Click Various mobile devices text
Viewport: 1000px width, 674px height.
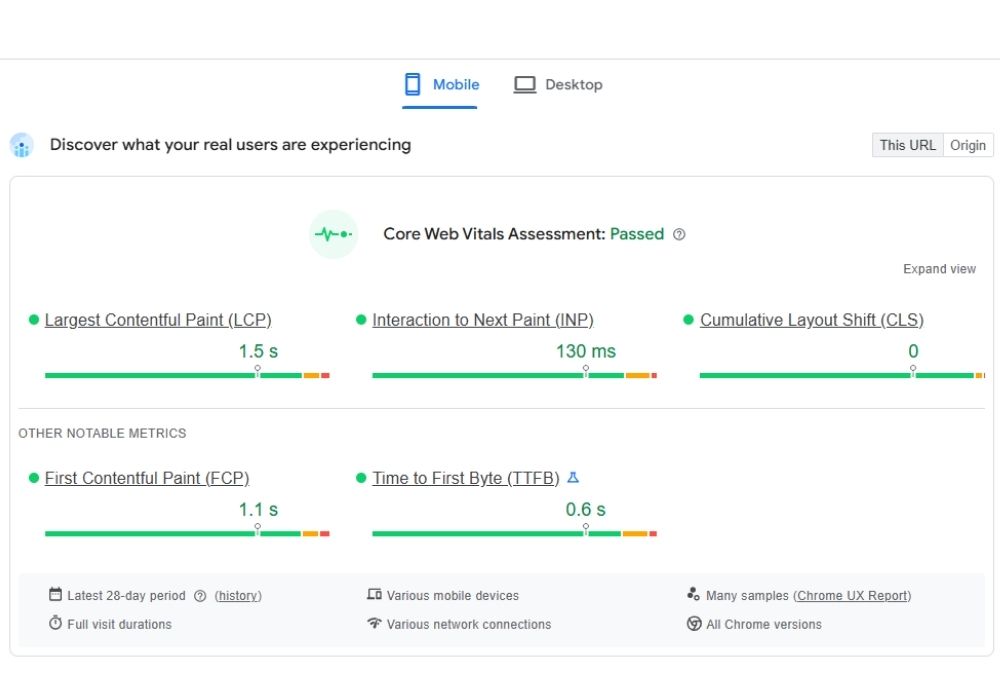point(453,596)
